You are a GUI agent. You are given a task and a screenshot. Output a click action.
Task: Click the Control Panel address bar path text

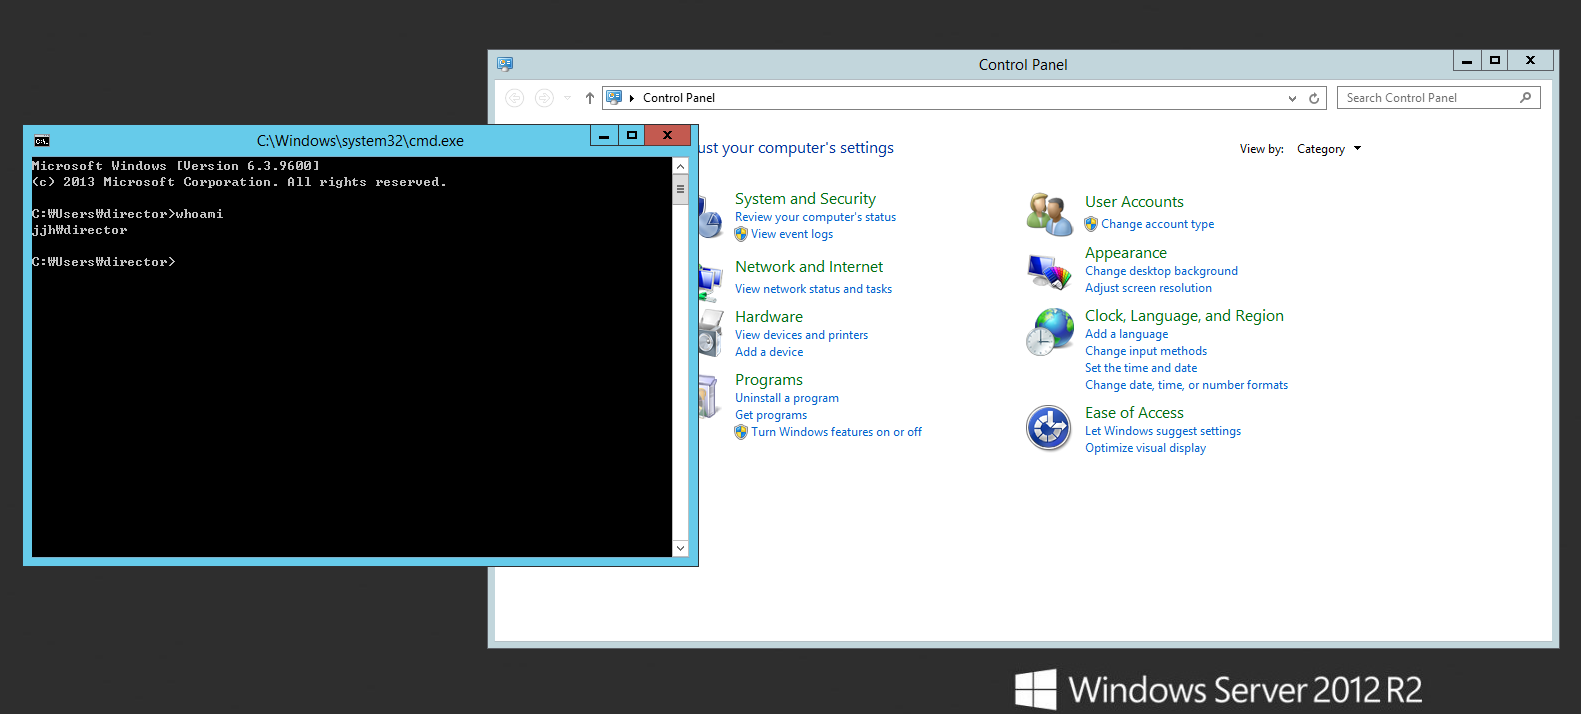pyautogui.click(x=679, y=98)
